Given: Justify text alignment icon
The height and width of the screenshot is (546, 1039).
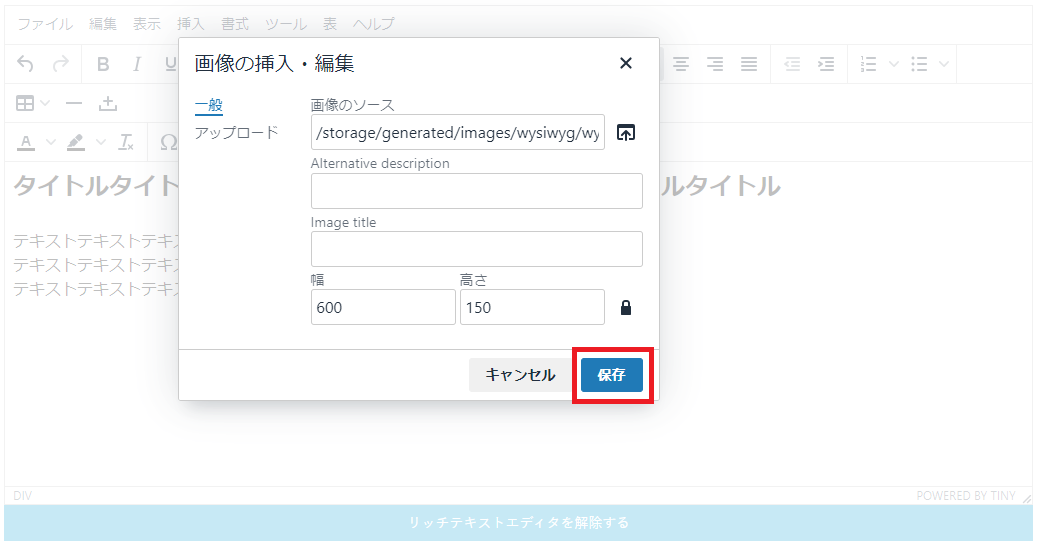Looking at the screenshot, I should [749, 64].
